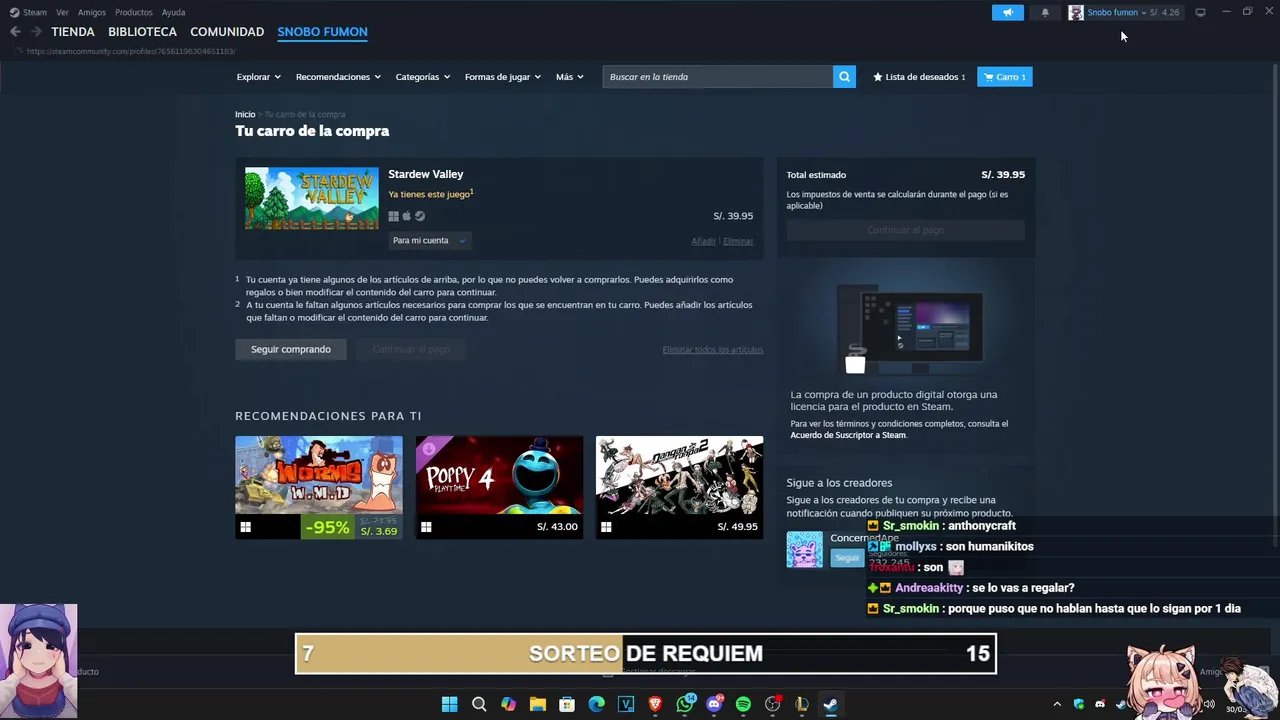
Task: Open the Steam announcements megaphone button
Action: tap(1007, 12)
